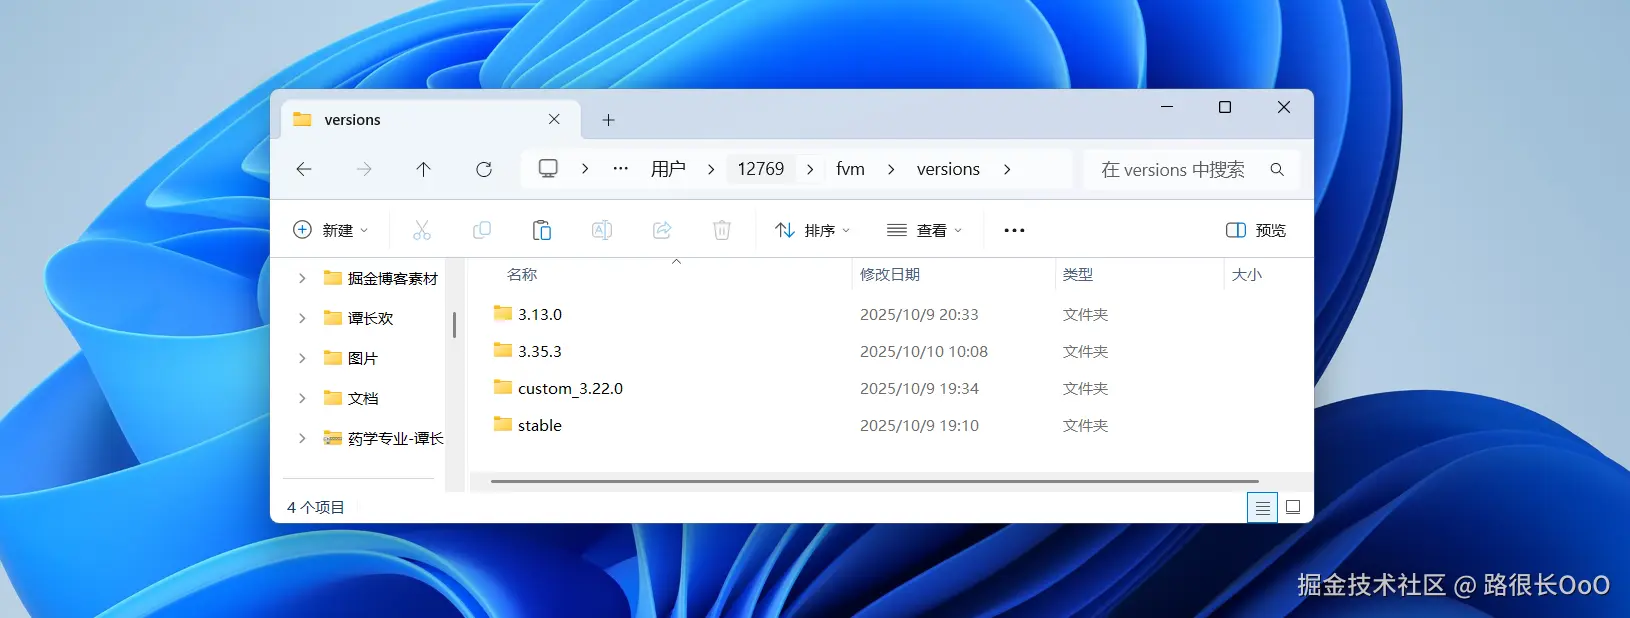The width and height of the screenshot is (1630, 618).
Task: Click chevron after 12769 in breadcrumb
Action: pos(810,169)
